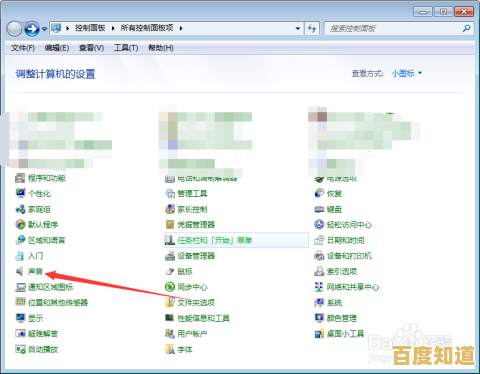Open recent pages dropdown beside forward button
Screen dimensions: 480x374
tap(44, 29)
